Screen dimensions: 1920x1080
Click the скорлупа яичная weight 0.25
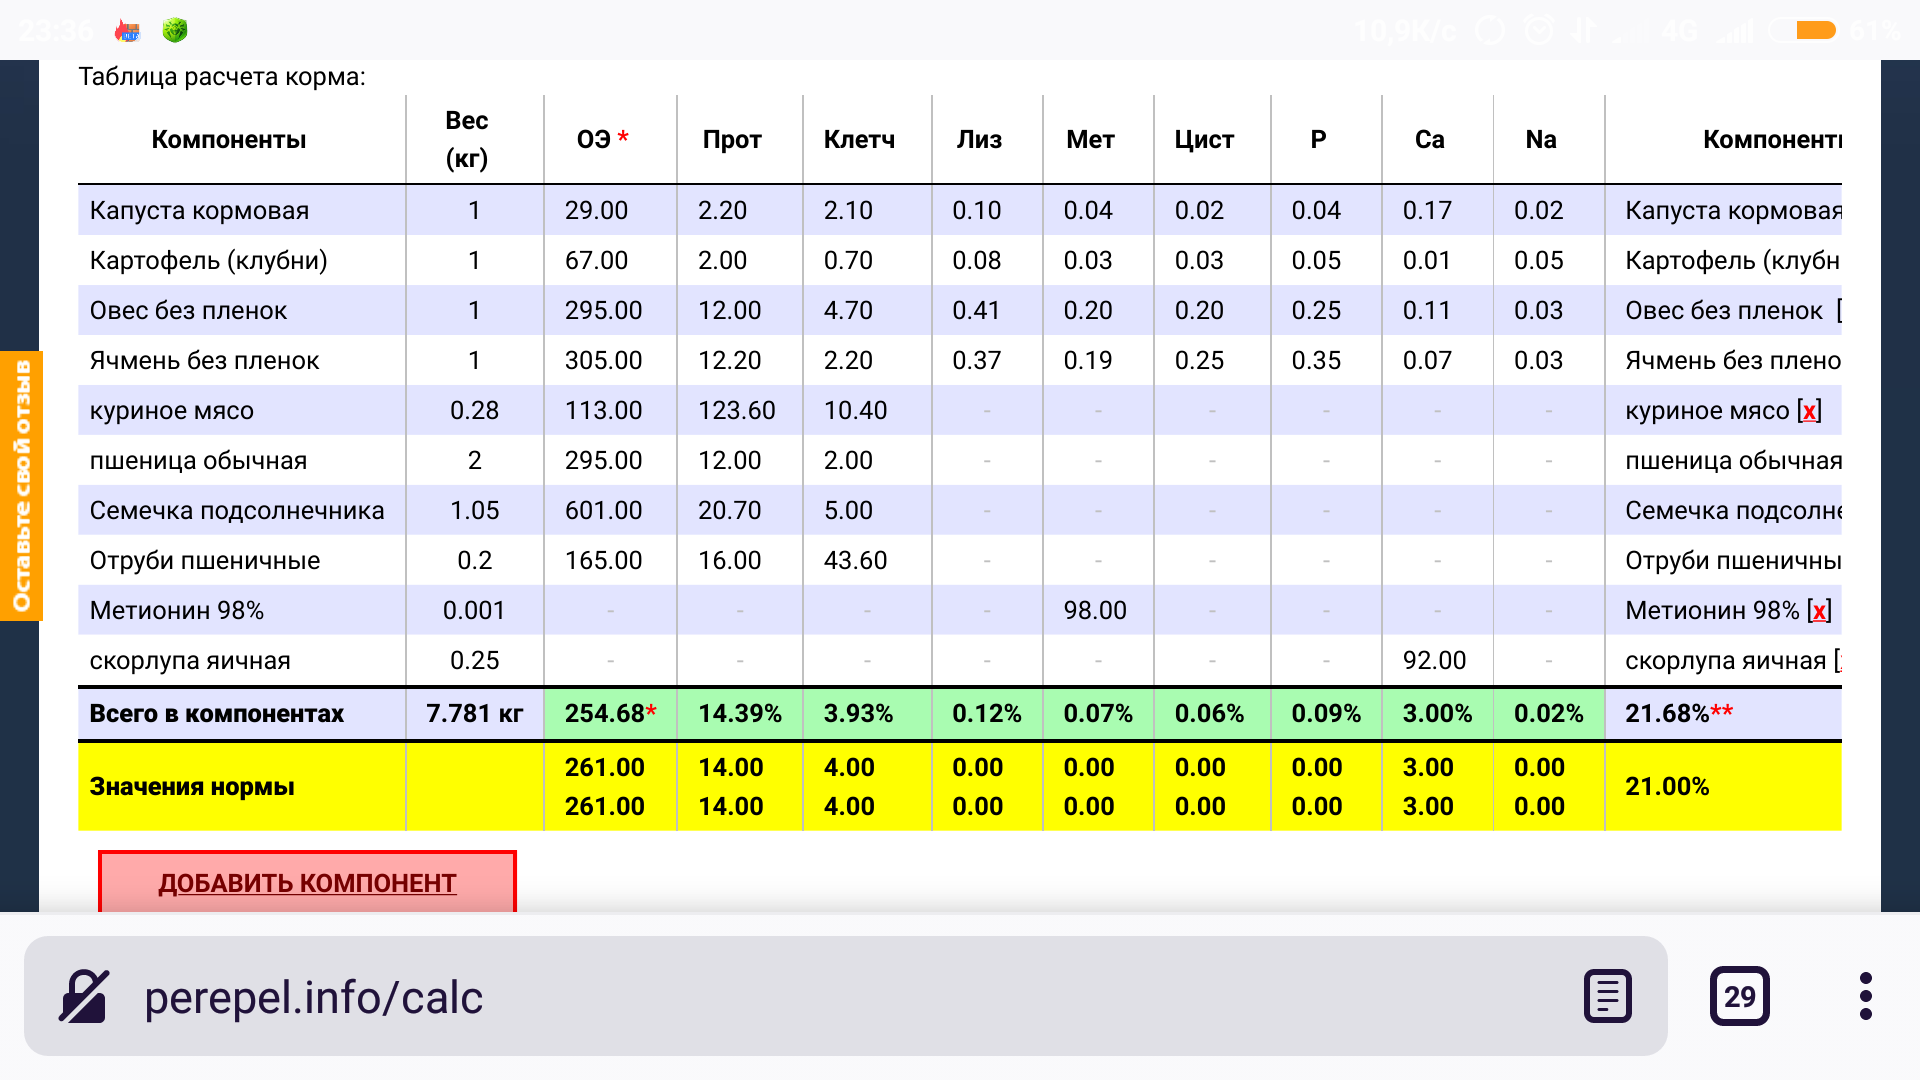[474, 660]
